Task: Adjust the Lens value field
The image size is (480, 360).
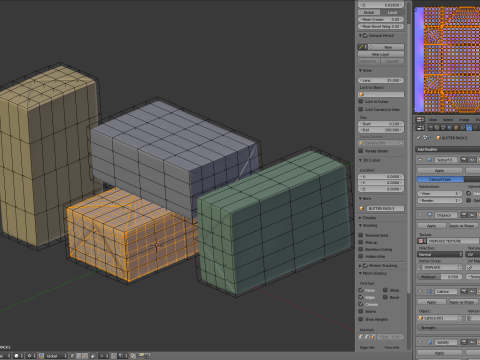Action: 381,80
